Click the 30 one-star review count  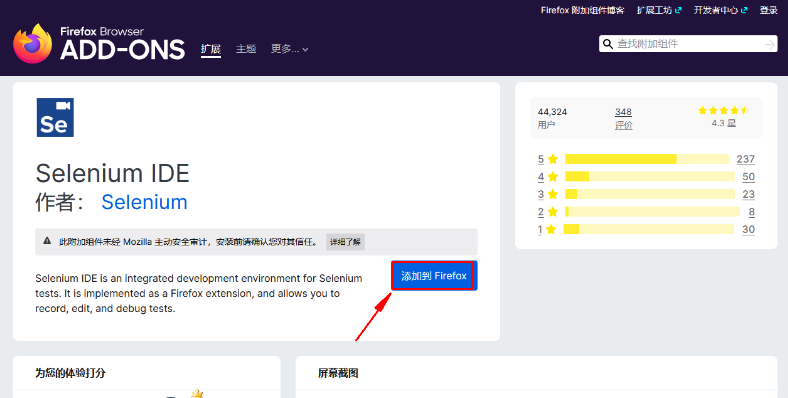748,229
